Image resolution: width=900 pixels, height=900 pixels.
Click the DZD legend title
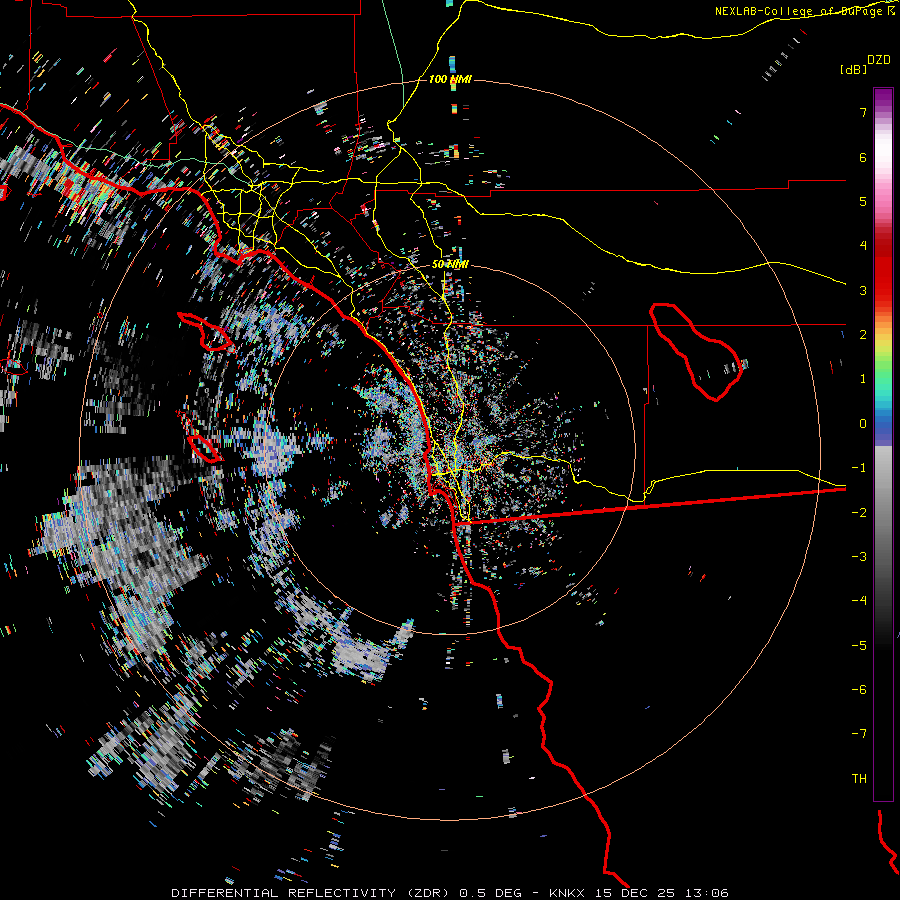[x=878, y=60]
